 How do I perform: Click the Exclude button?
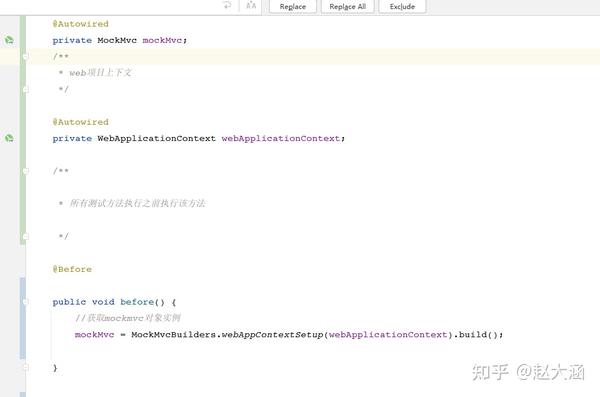point(402,7)
